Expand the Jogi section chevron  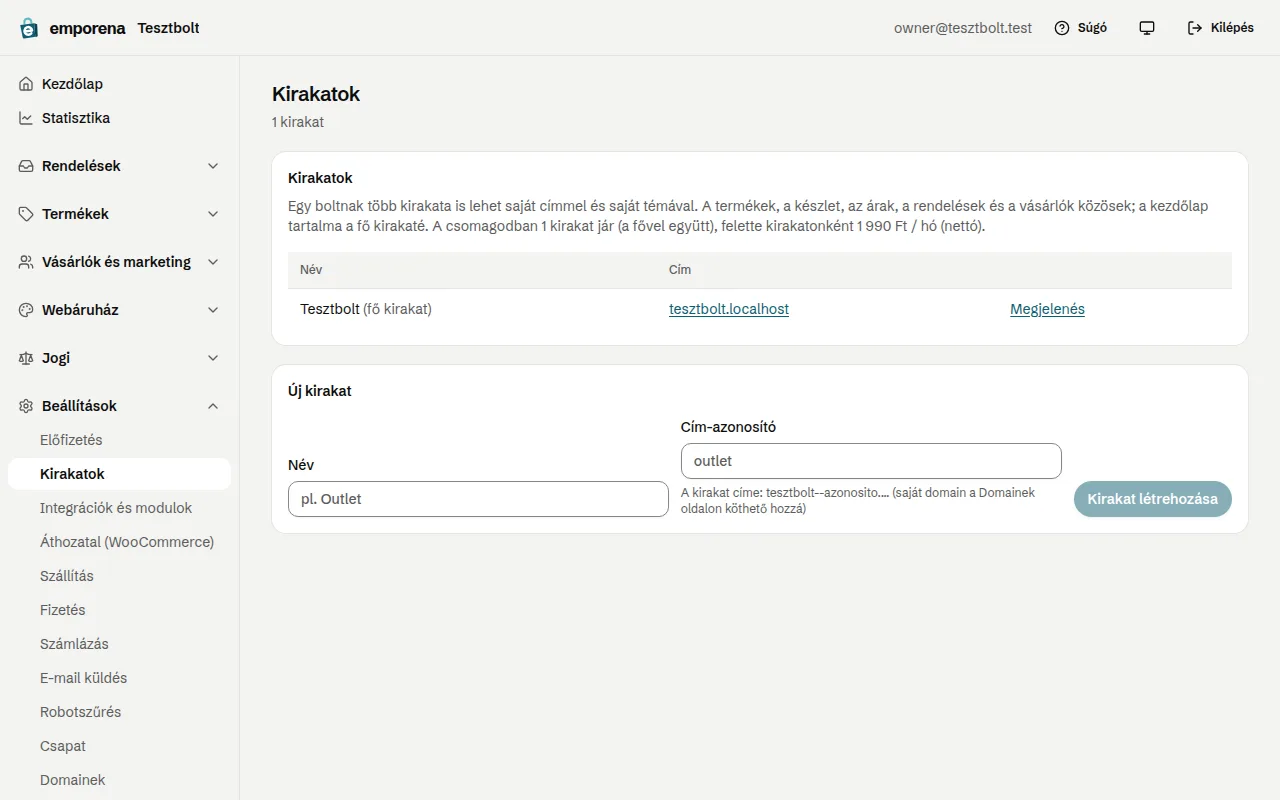213,358
